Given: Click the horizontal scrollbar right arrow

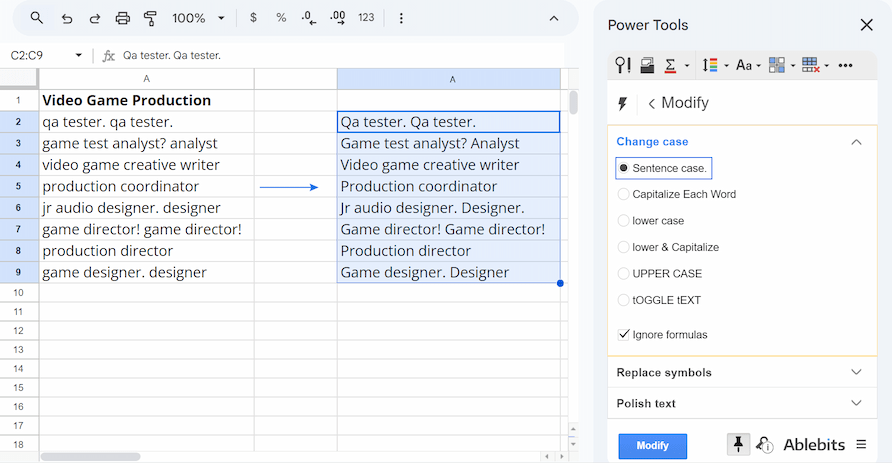Looking at the screenshot, I should [561, 457].
